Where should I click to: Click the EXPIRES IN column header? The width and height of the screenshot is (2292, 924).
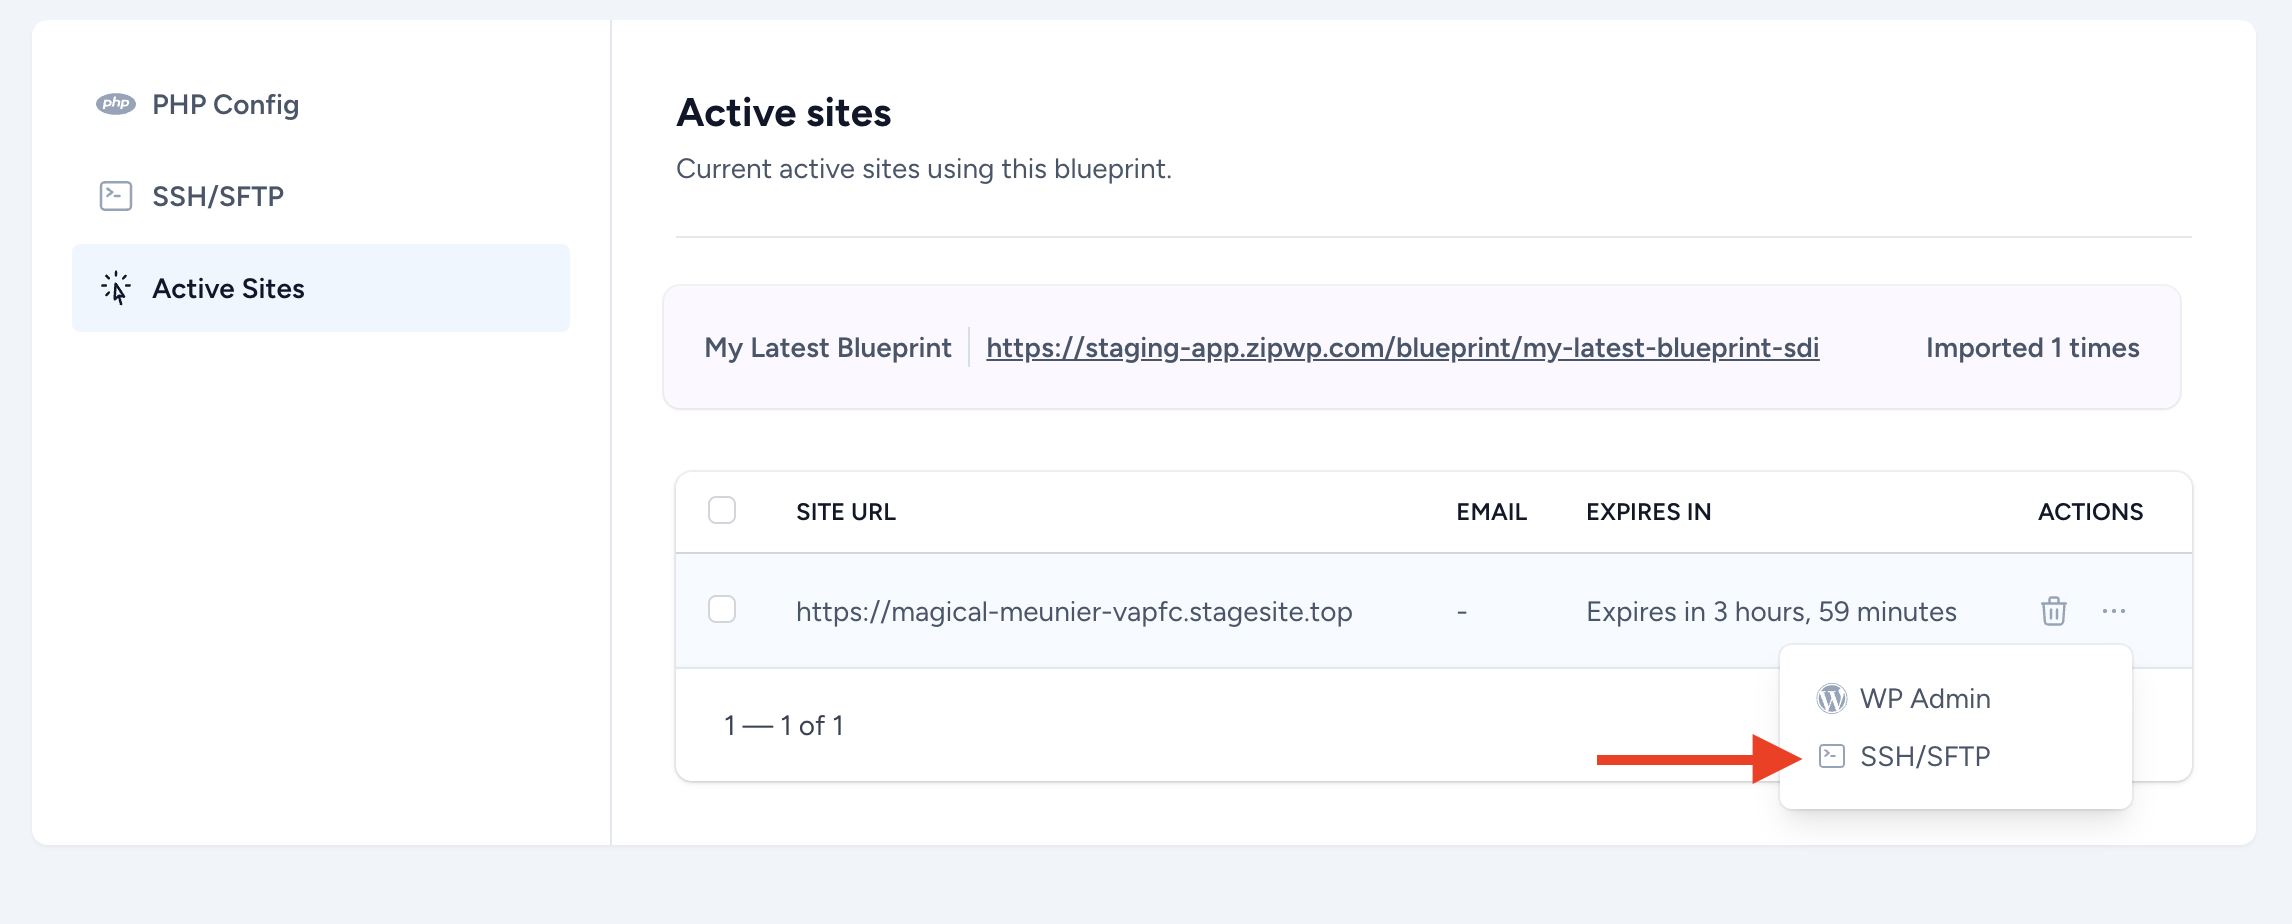[1648, 512]
